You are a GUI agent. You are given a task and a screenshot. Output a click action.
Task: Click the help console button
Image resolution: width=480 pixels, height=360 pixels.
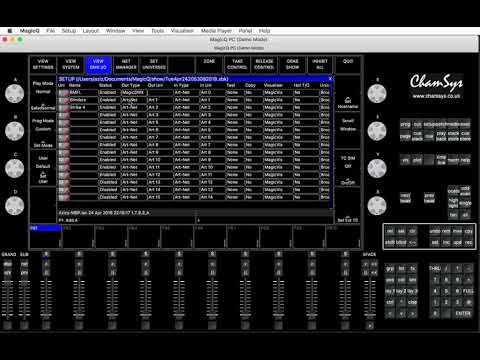[466, 160]
